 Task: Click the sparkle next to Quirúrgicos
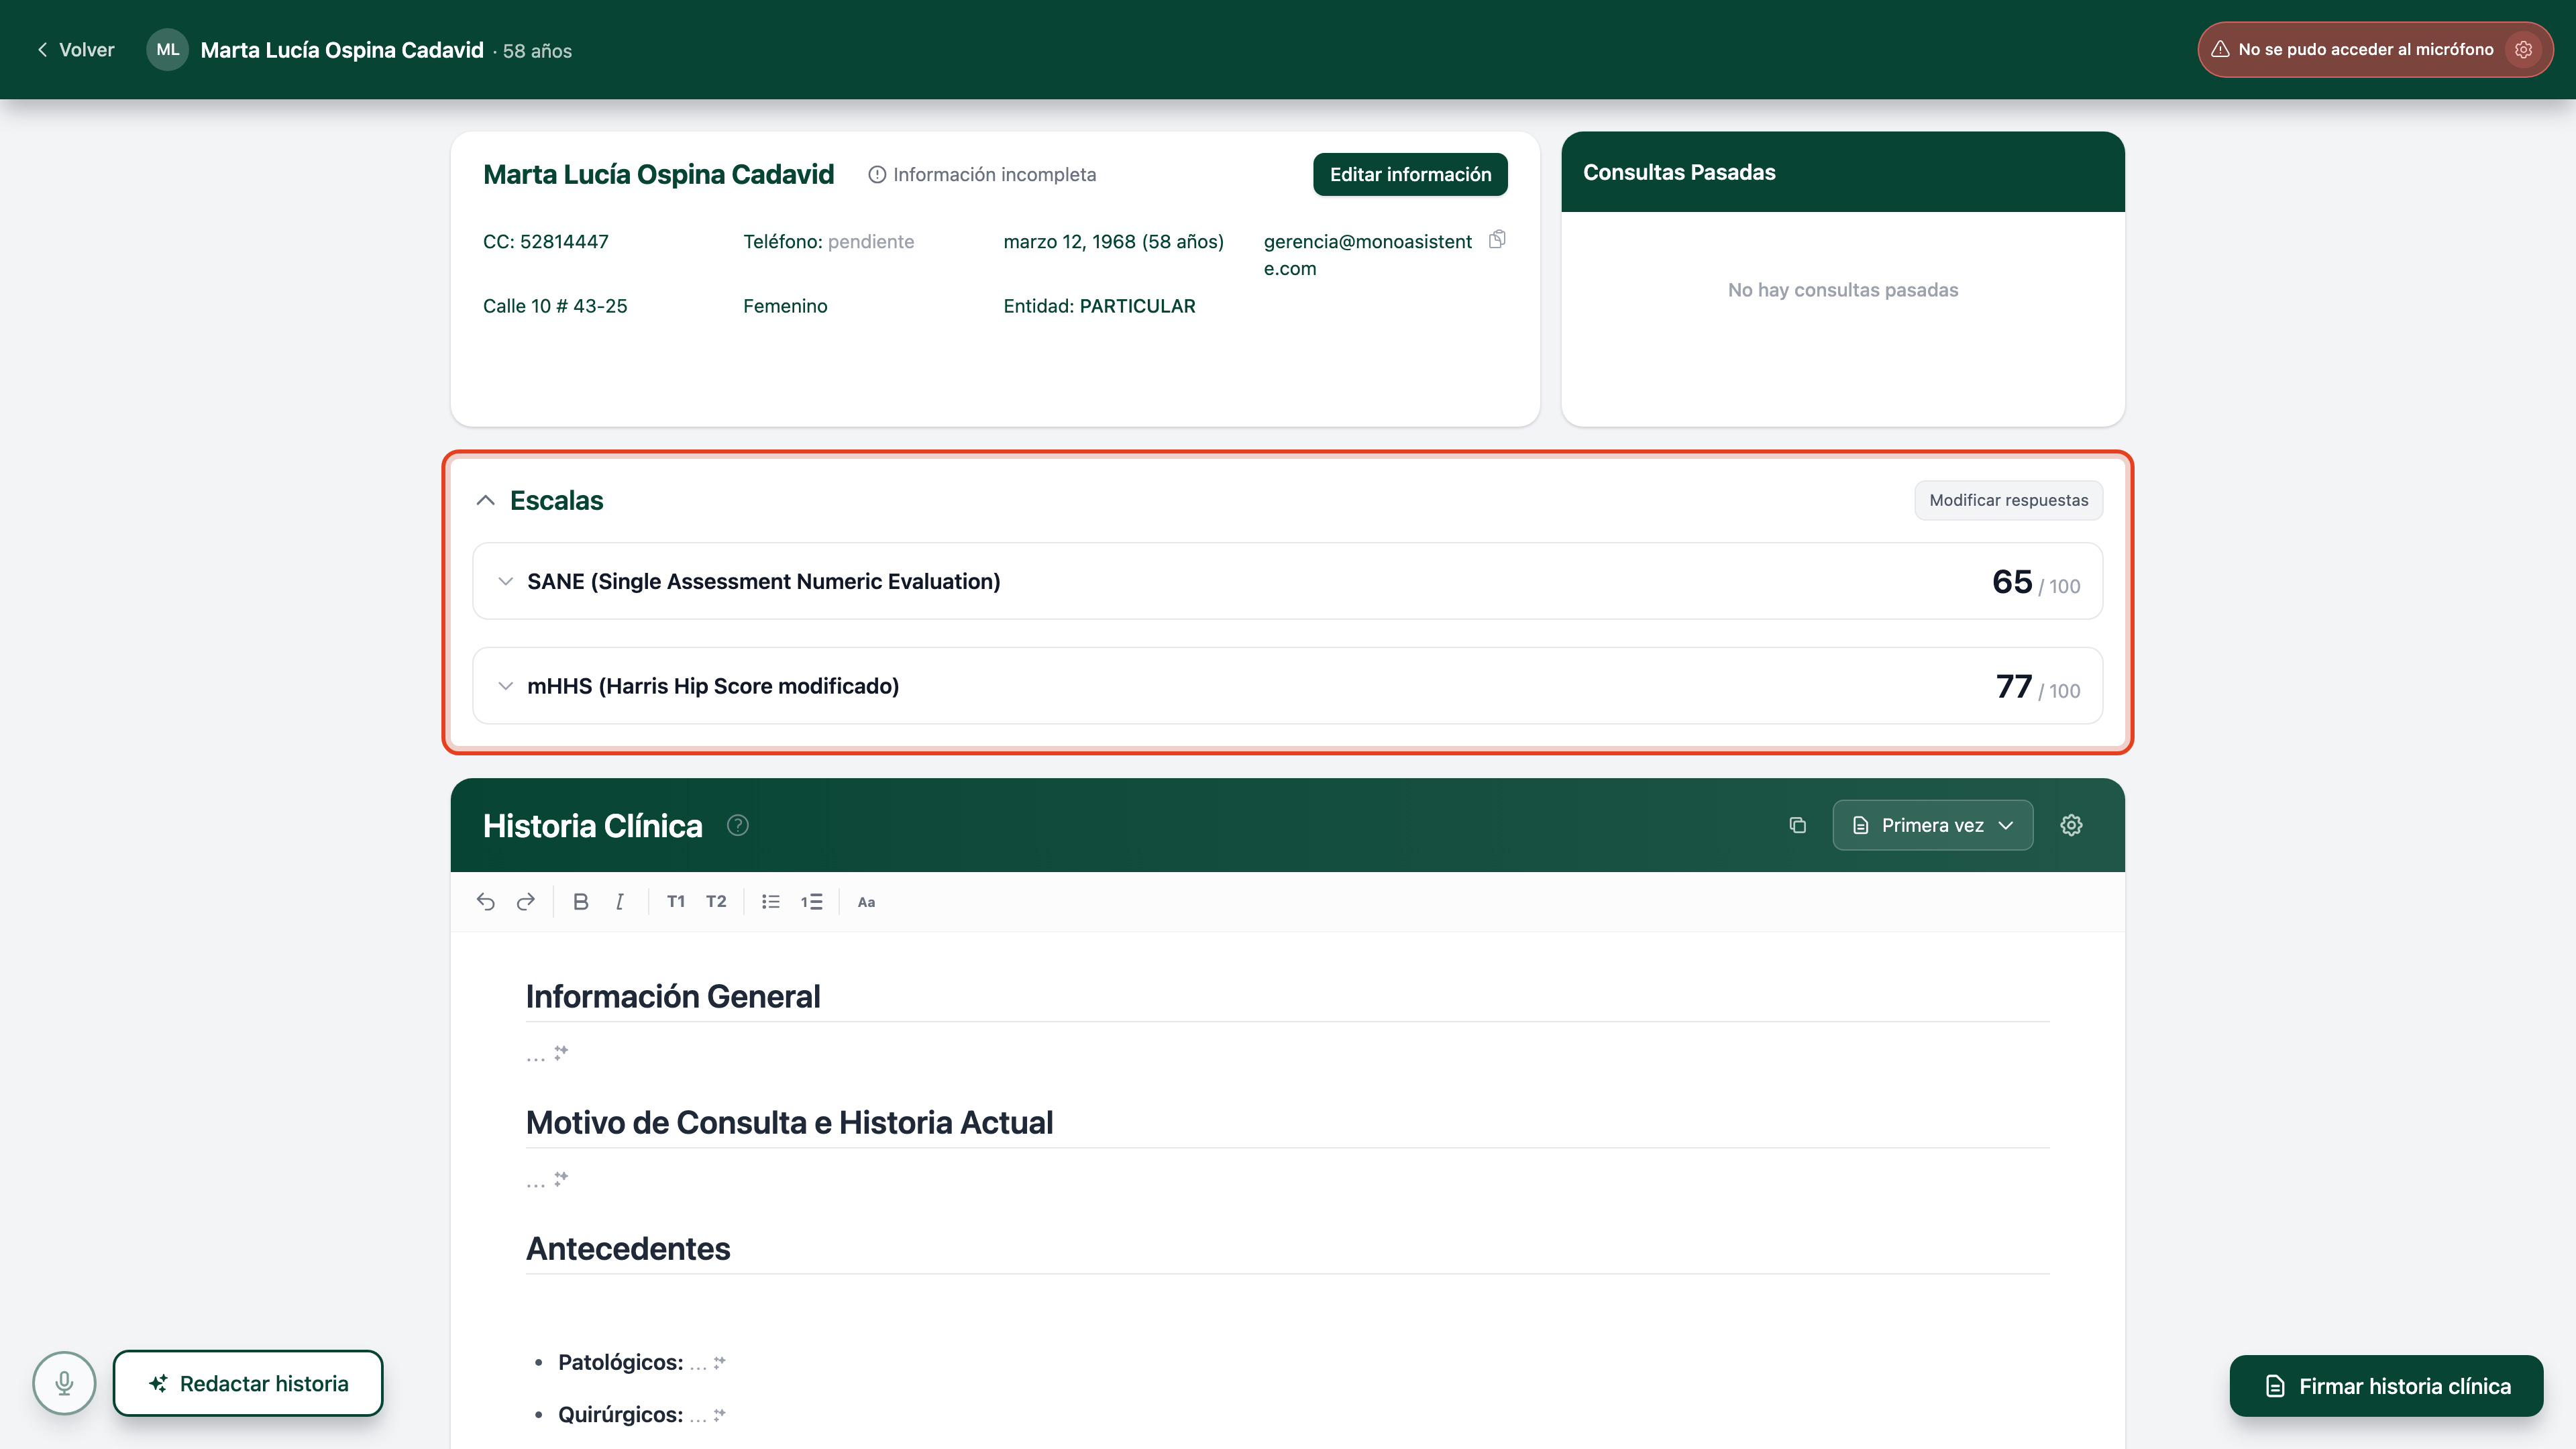(x=719, y=1414)
